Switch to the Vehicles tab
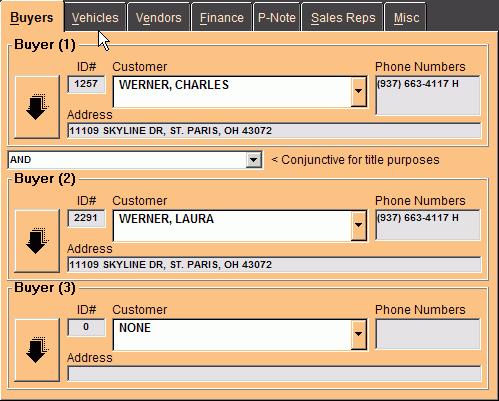Image resolution: width=499 pixels, height=401 pixels. coord(95,17)
